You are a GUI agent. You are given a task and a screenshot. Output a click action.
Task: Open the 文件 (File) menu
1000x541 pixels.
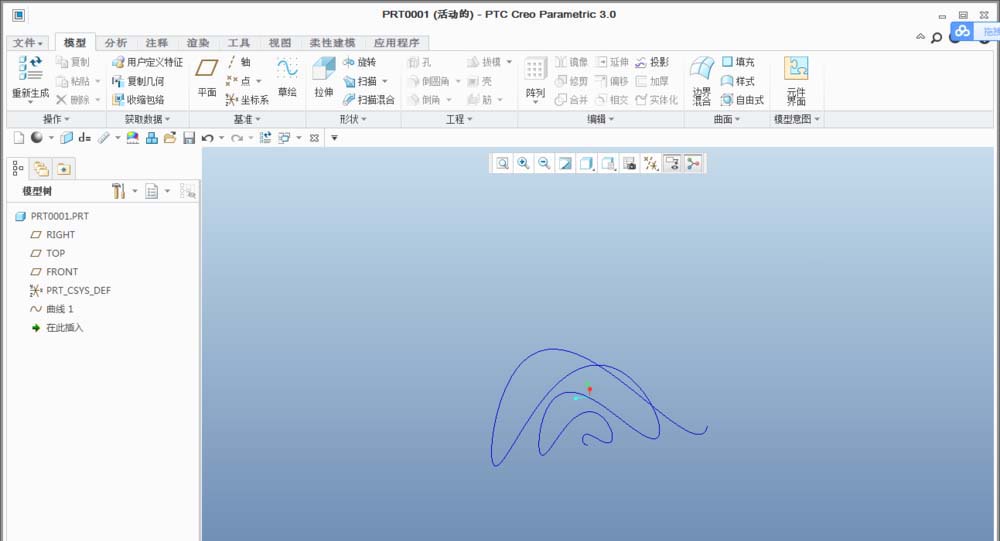click(27, 43)
